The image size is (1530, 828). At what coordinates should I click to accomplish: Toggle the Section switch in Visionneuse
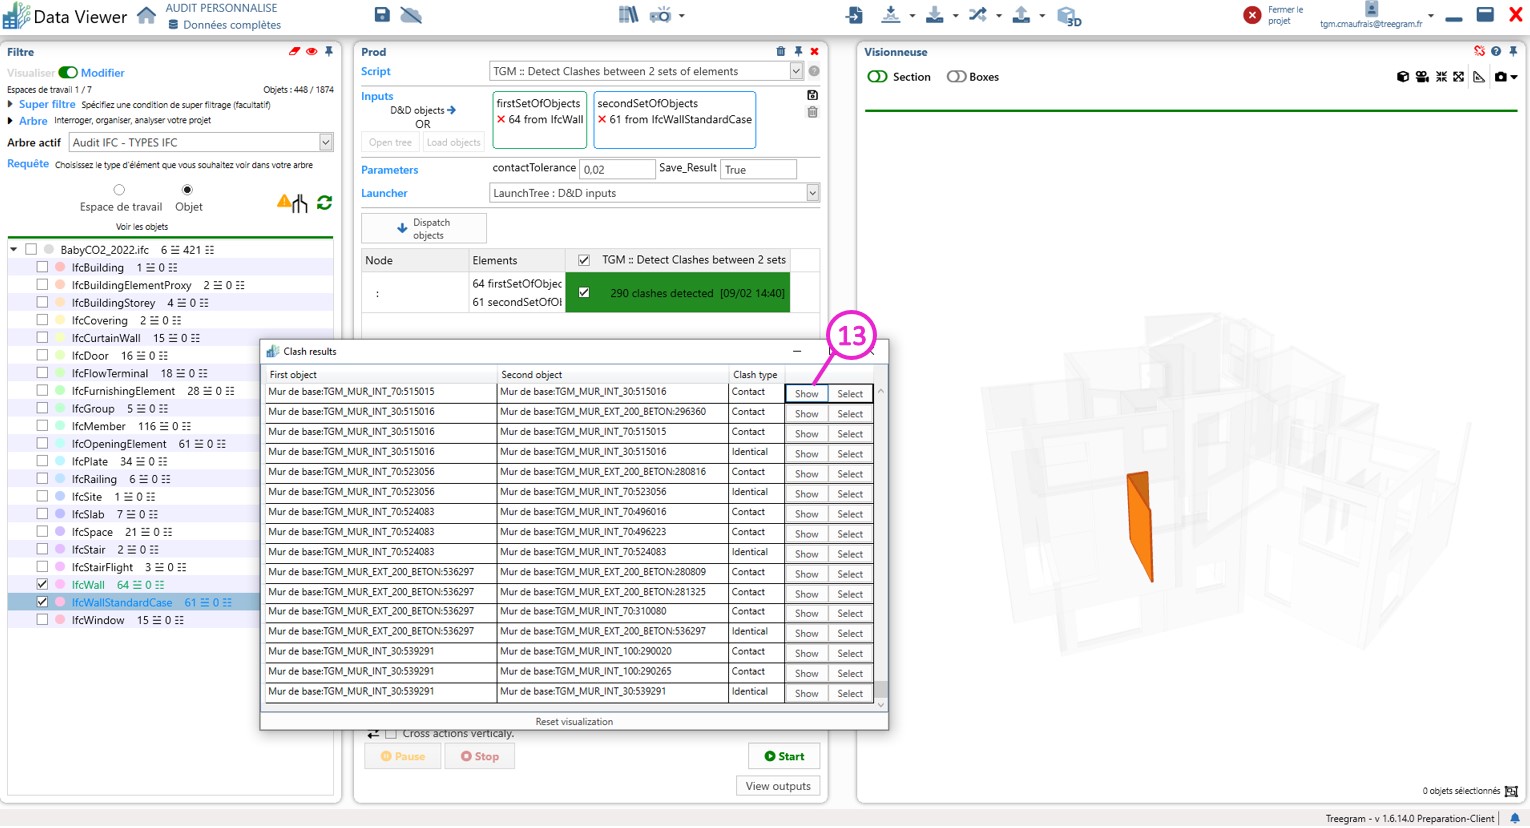pos(877,77)
